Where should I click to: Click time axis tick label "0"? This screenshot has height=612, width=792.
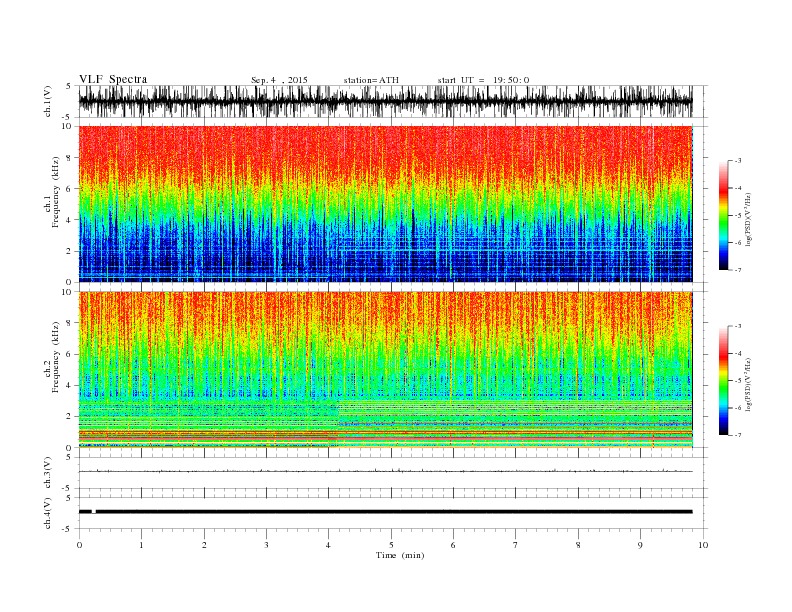click(79, 545)
